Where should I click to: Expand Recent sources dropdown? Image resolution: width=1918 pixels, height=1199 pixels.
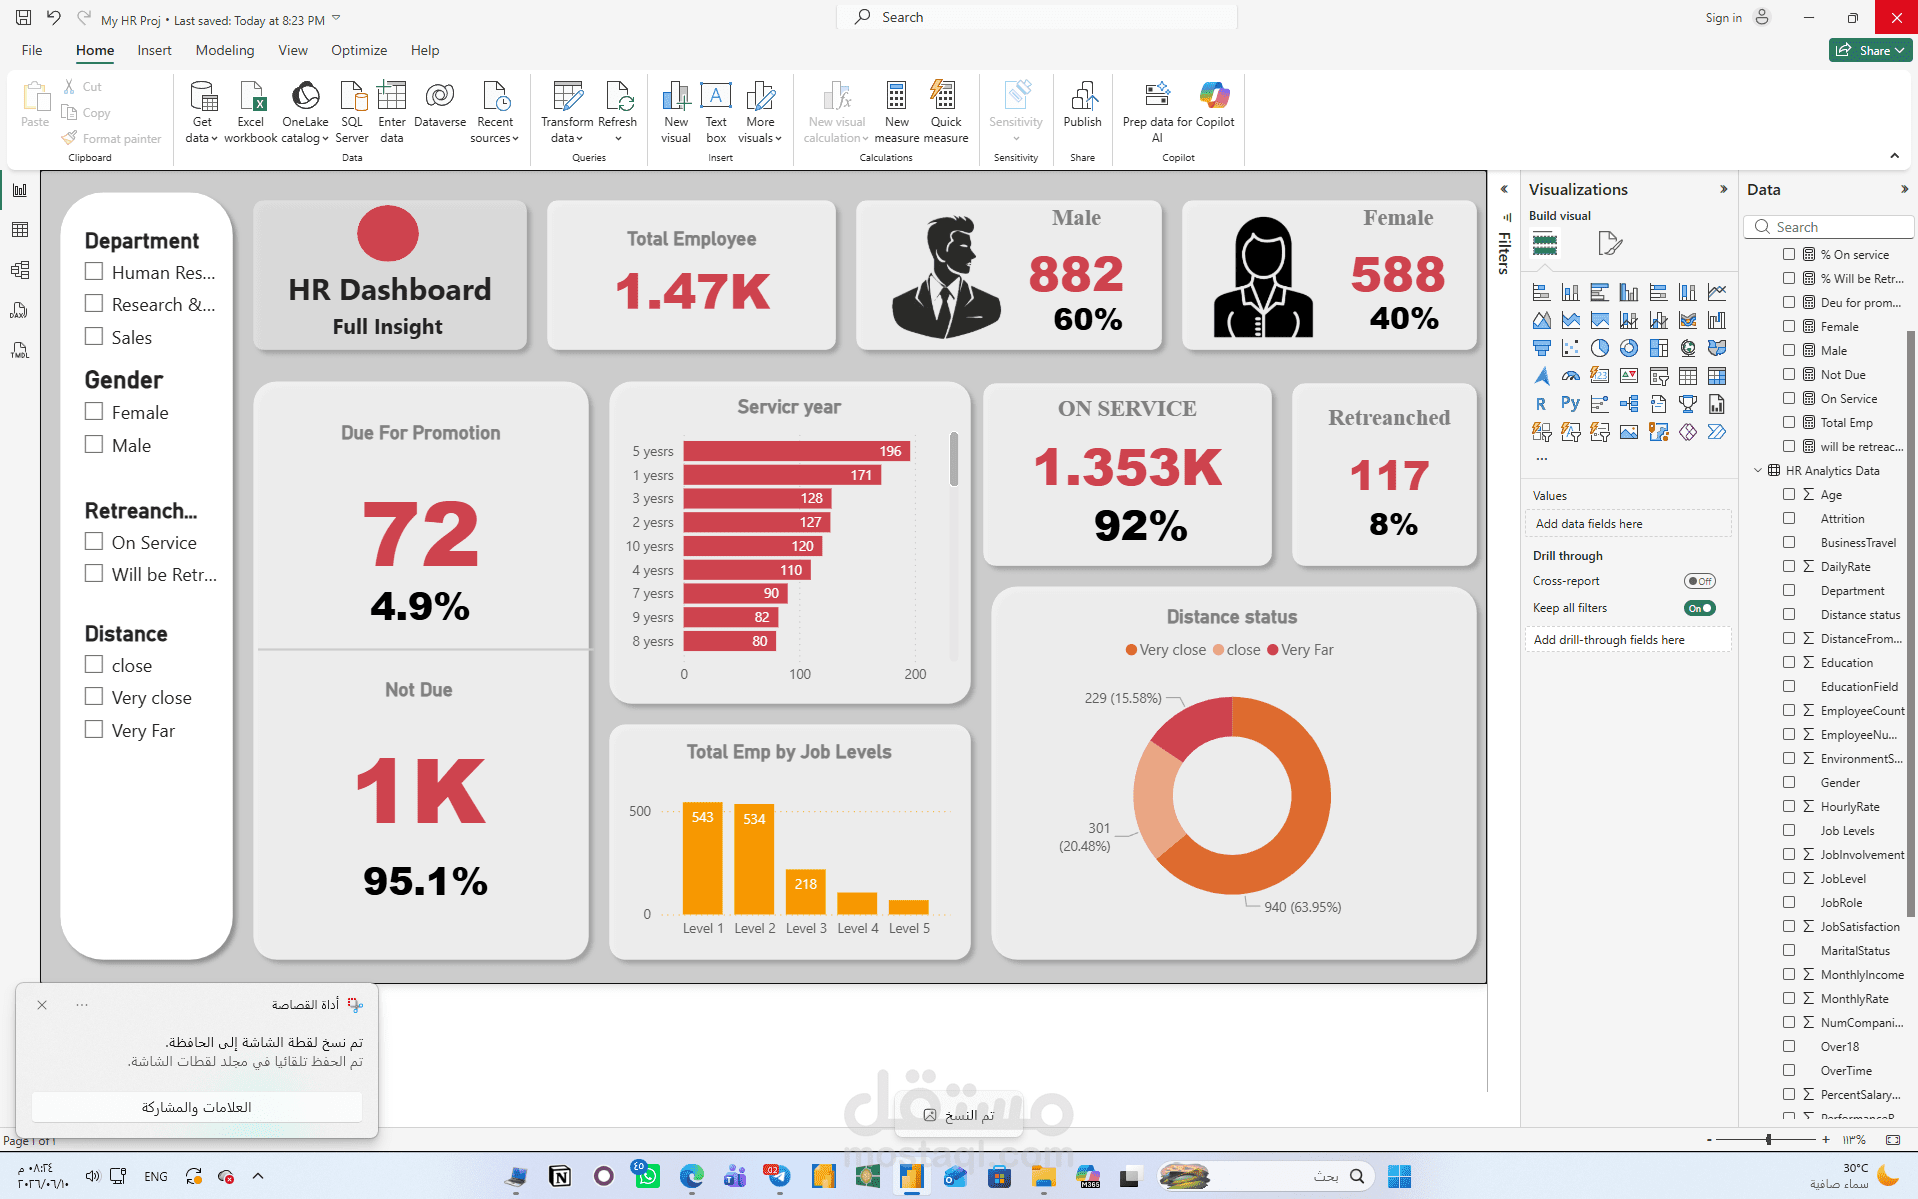516,139
